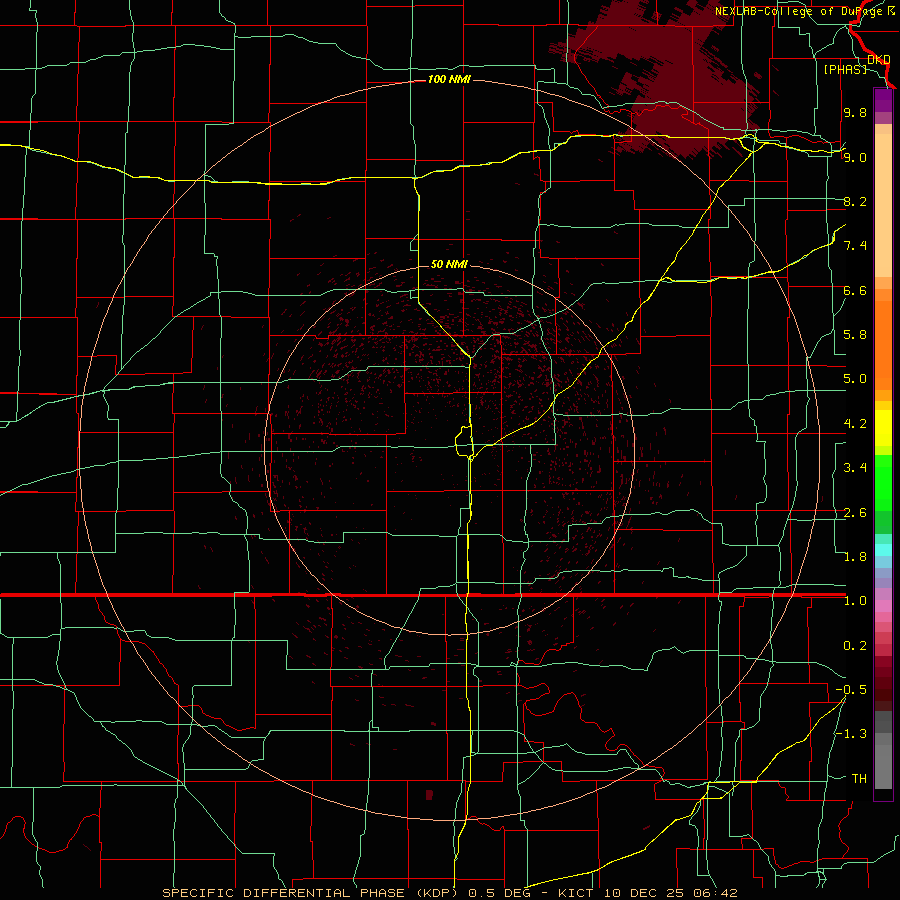
Task: Click the yellow segment of the color bar
Action: (883, 428)
